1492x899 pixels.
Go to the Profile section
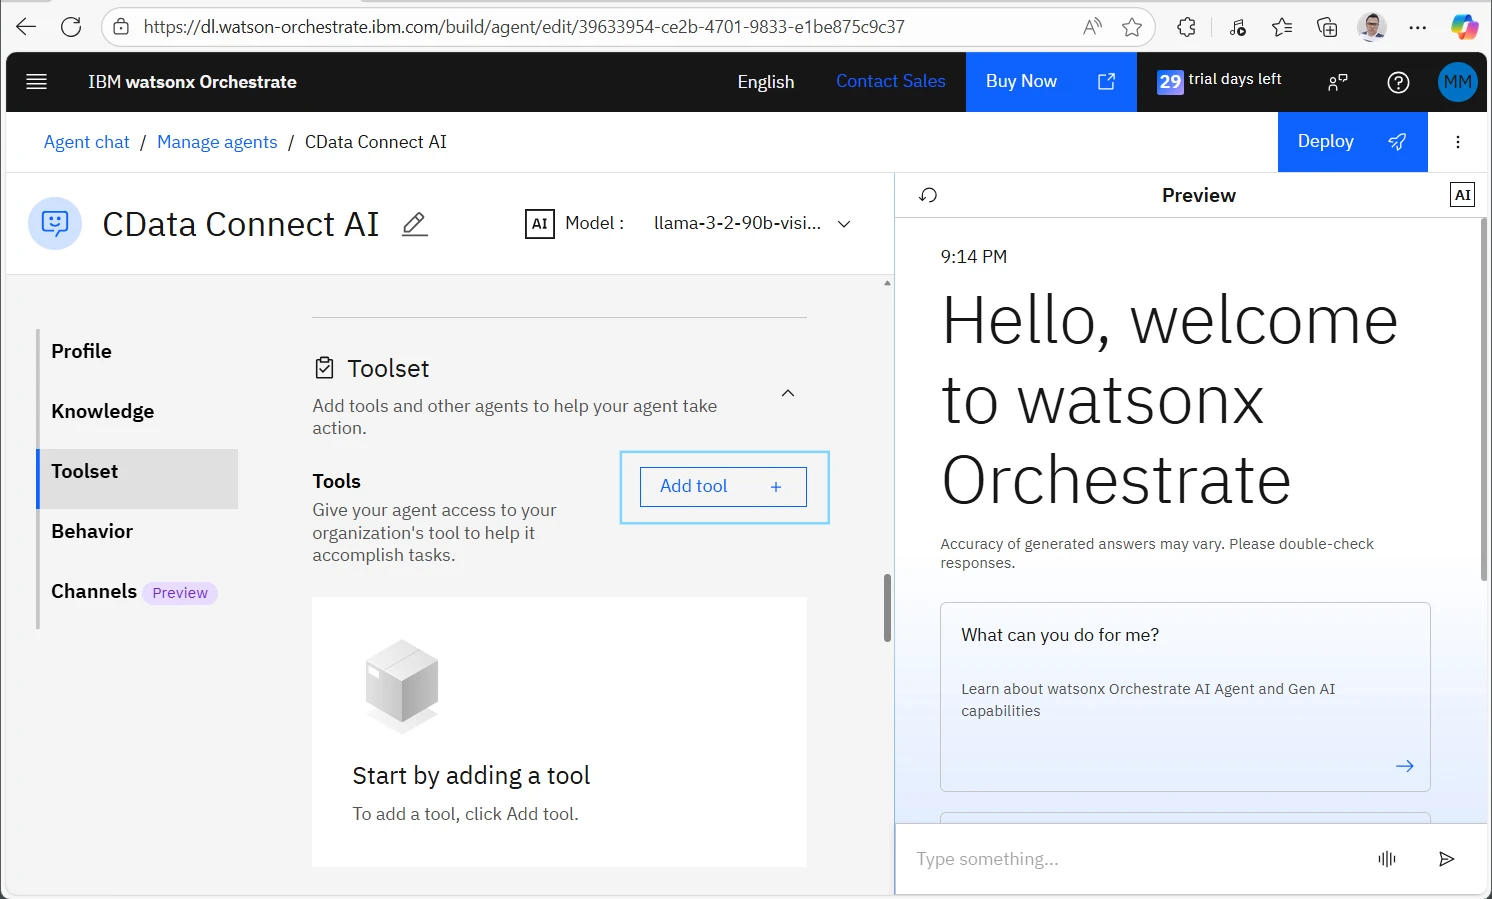(x=82, y=351)
